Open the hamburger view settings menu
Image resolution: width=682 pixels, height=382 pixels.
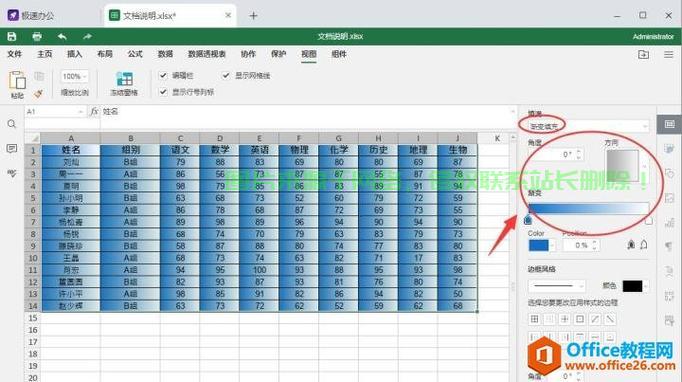pyautogui.click(x=669, y=54)
